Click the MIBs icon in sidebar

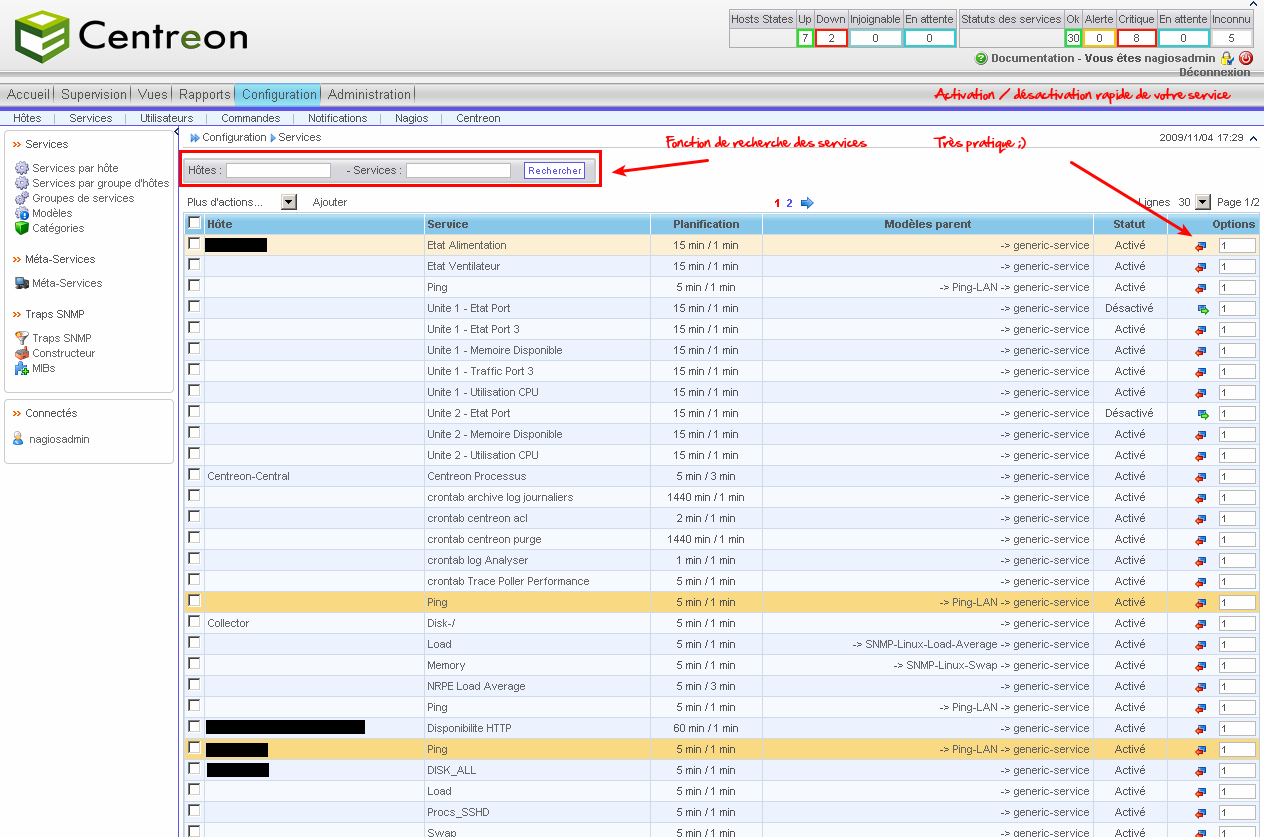coord(22,368)
